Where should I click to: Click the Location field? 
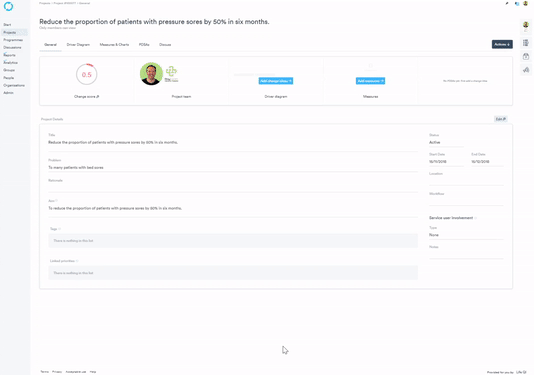[466, 181]
